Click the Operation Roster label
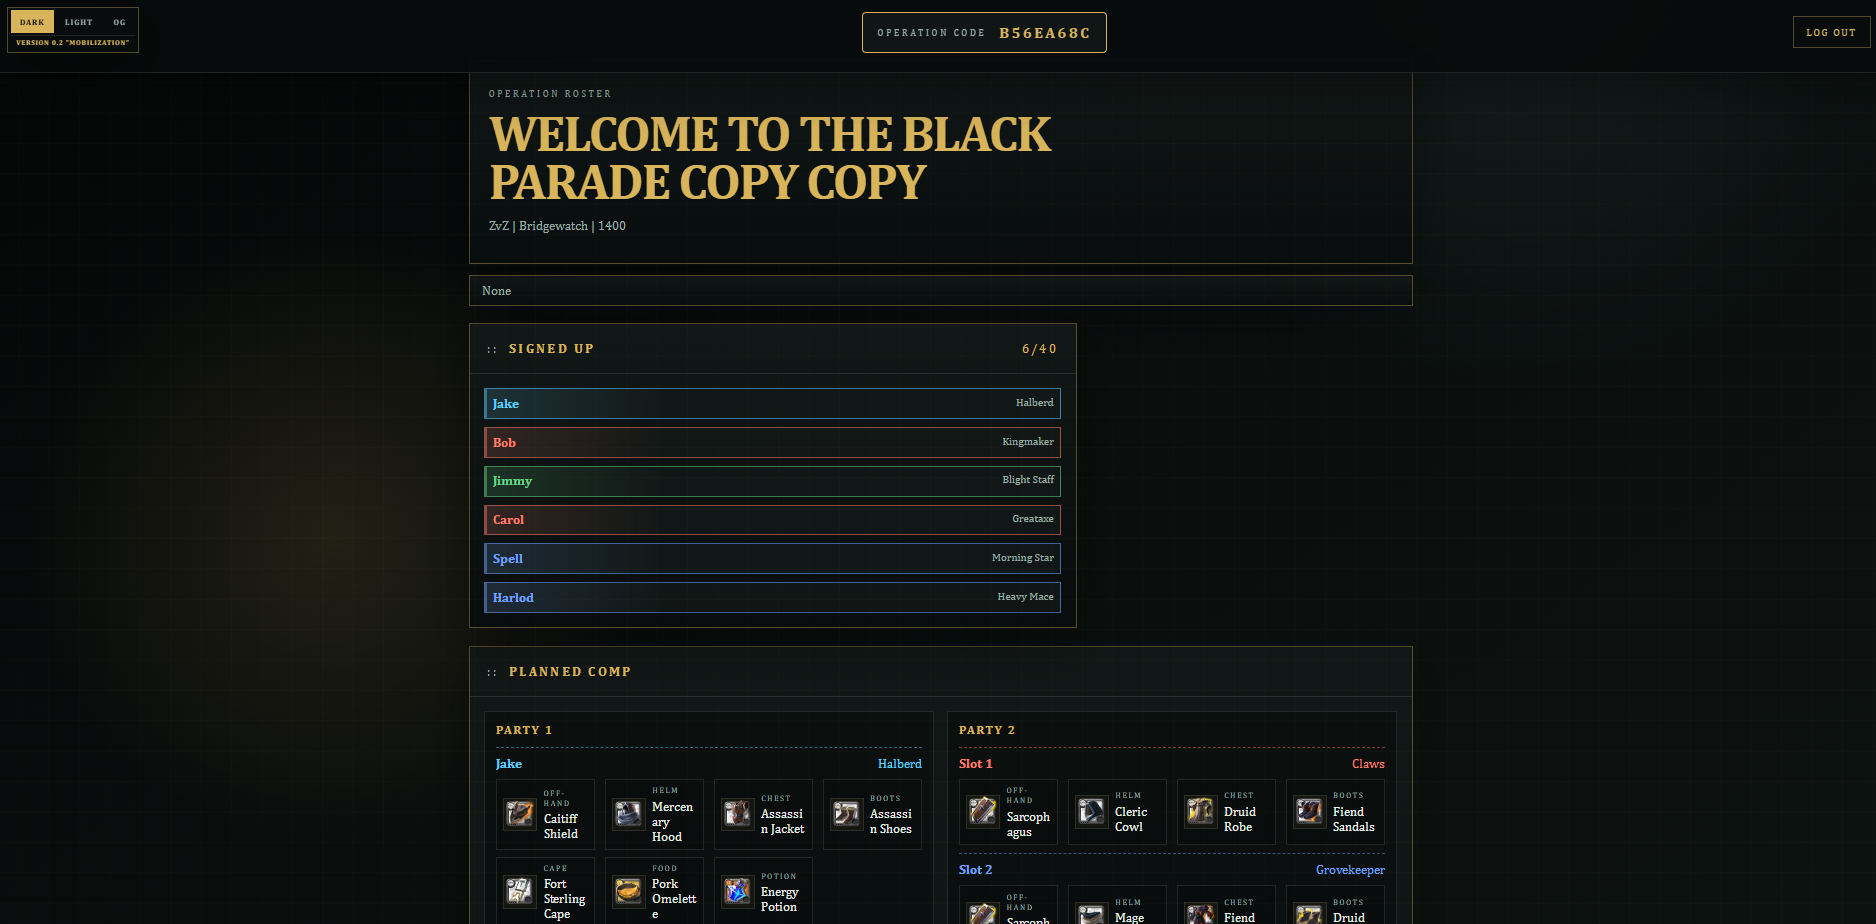This screenshot has width=1876, height=924. tap(550, 94)
